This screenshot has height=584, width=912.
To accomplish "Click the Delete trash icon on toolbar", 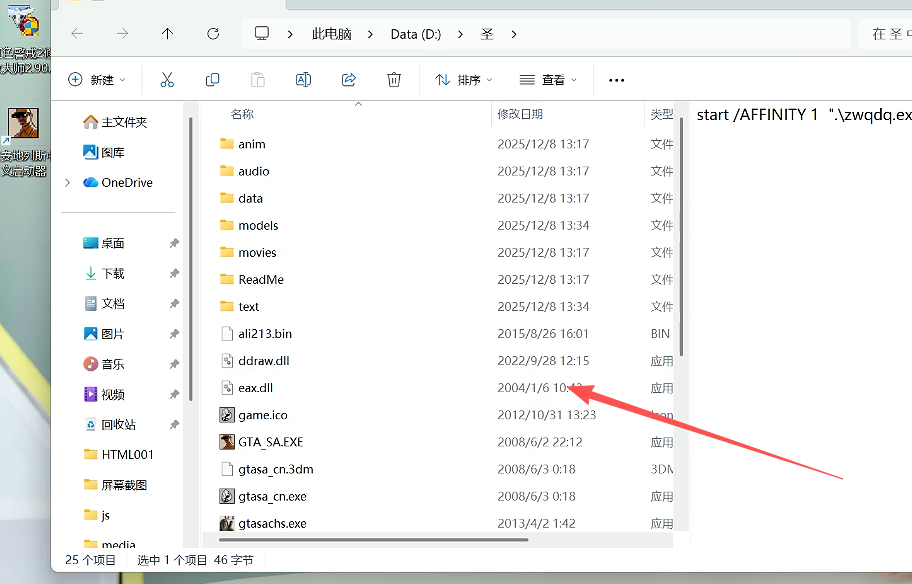I will [394, 80].
